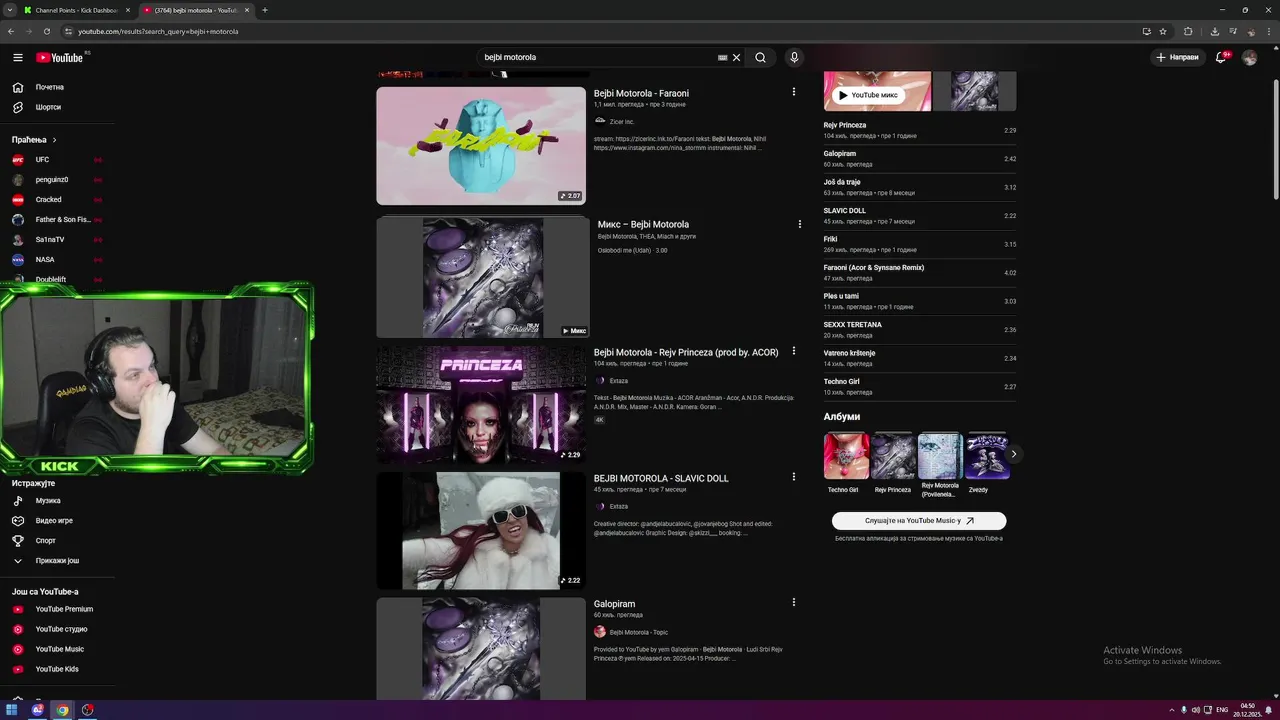Viewport: 1280px width, 720px height.
Task: Open the Windows Start button
Action: coord(12,710)
